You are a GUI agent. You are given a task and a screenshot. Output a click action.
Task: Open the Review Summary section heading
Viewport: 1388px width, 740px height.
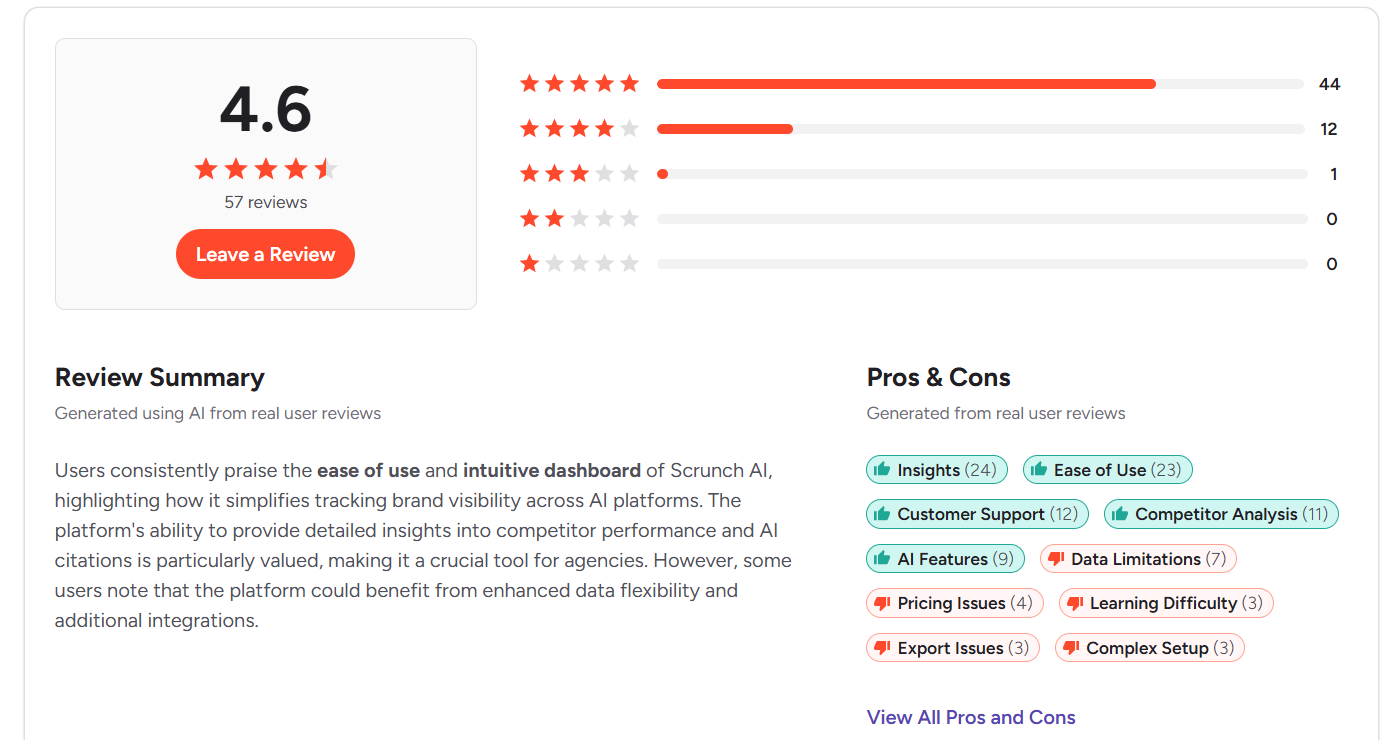click(x=159, y=377)
